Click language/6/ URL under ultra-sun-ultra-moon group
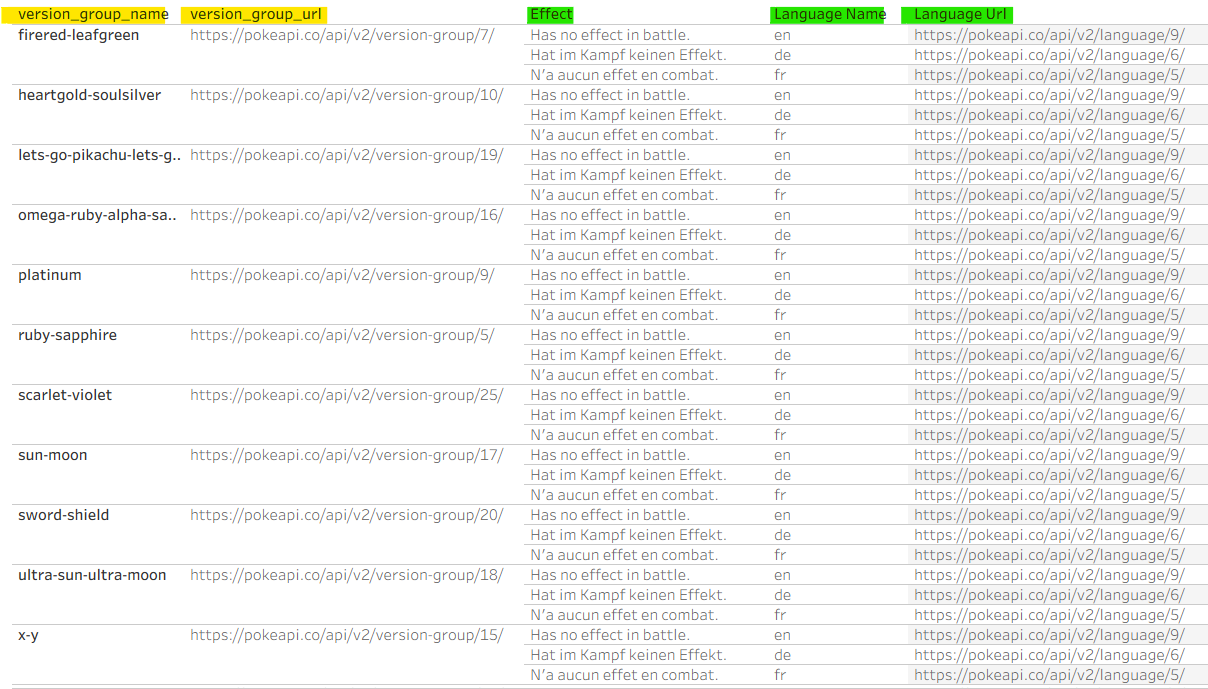Image resolution: width=1208 pixels, height=689 pixels. coord(1049,595)
